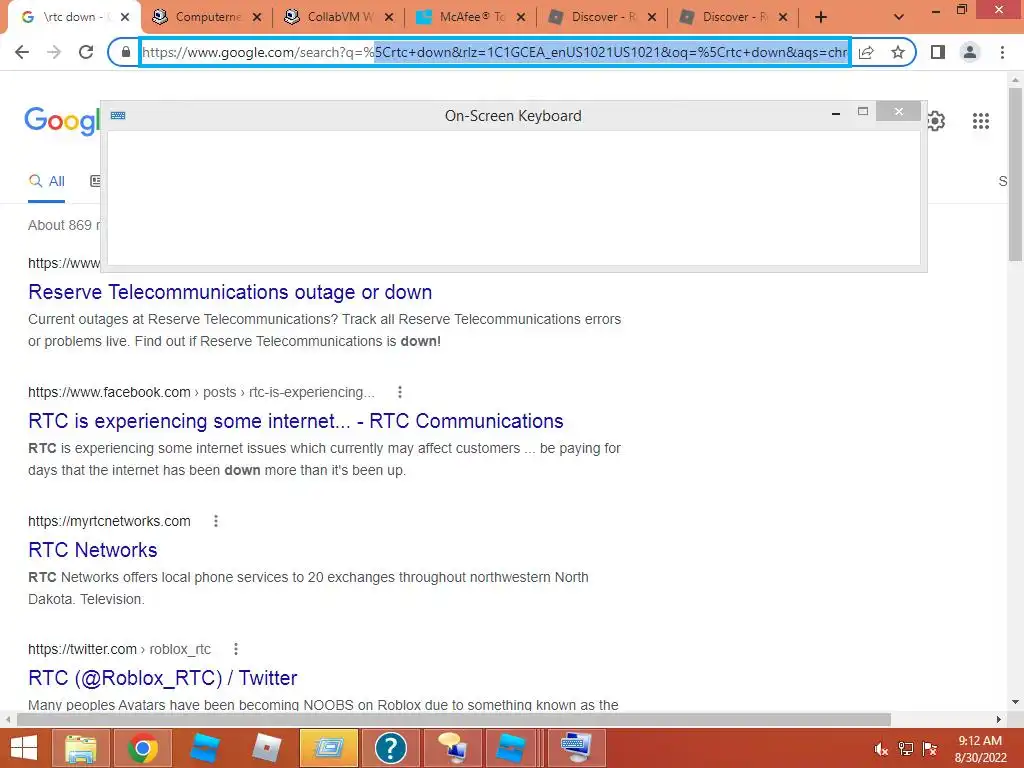Click the Google logo
The width and height of the screenshot is (1024, 768).
coord(62,121)
